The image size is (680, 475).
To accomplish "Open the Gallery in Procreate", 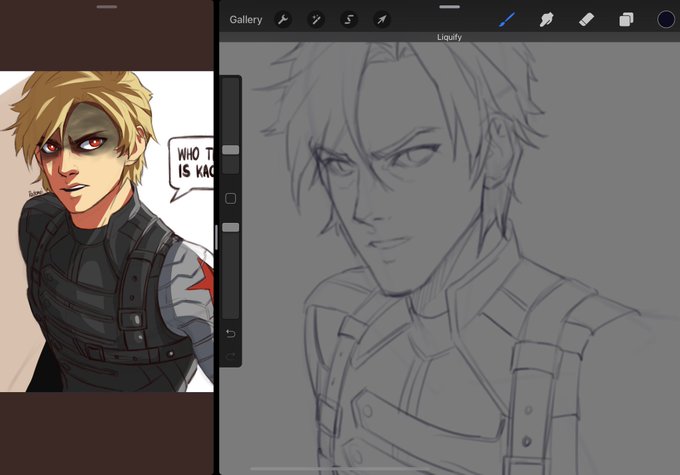I will pyautogui.click(x=245, y=20).
